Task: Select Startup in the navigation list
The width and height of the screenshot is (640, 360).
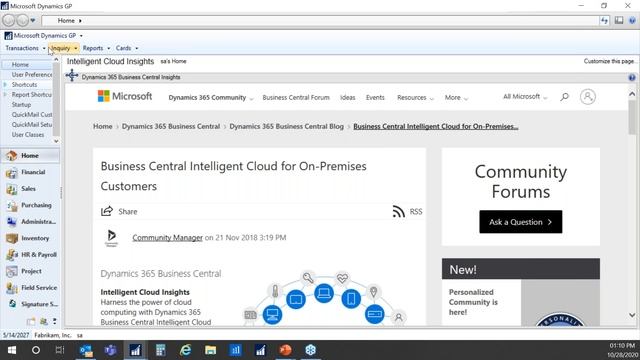Action: [21, 104]
